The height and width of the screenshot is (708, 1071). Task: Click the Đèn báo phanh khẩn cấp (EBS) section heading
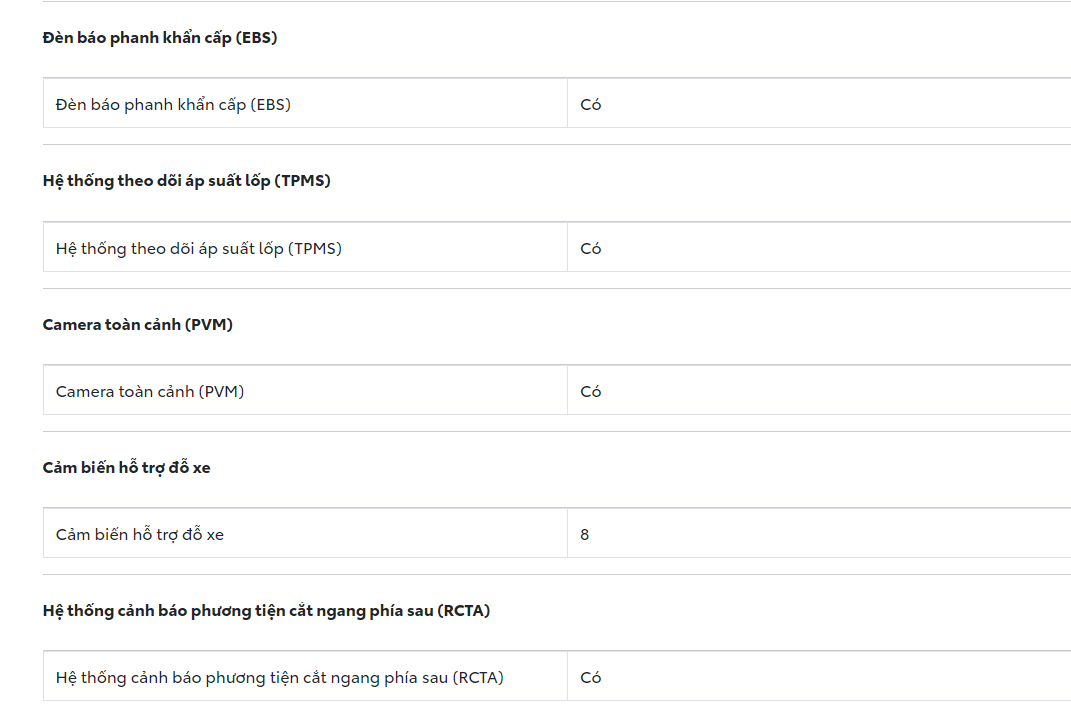pyautogui.click(x=160, y=38)
